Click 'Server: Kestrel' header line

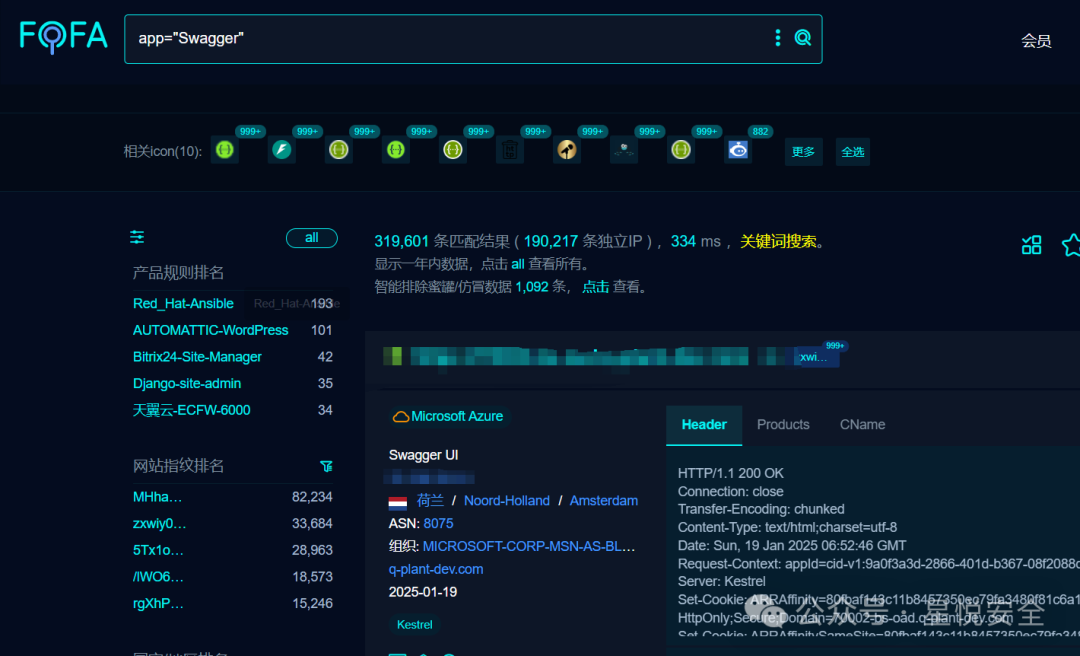pyautogui.click(x=722, y=582)
